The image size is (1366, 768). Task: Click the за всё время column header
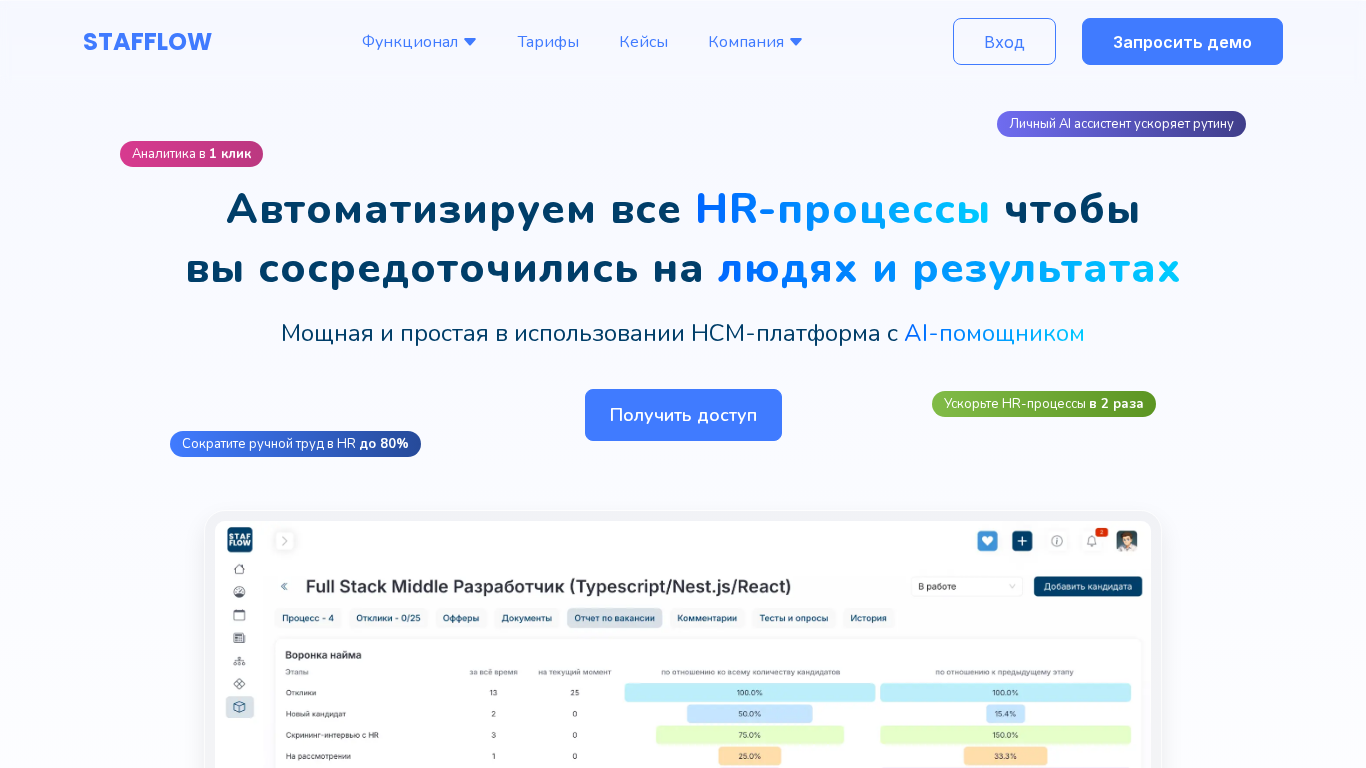tap(493, 672)
